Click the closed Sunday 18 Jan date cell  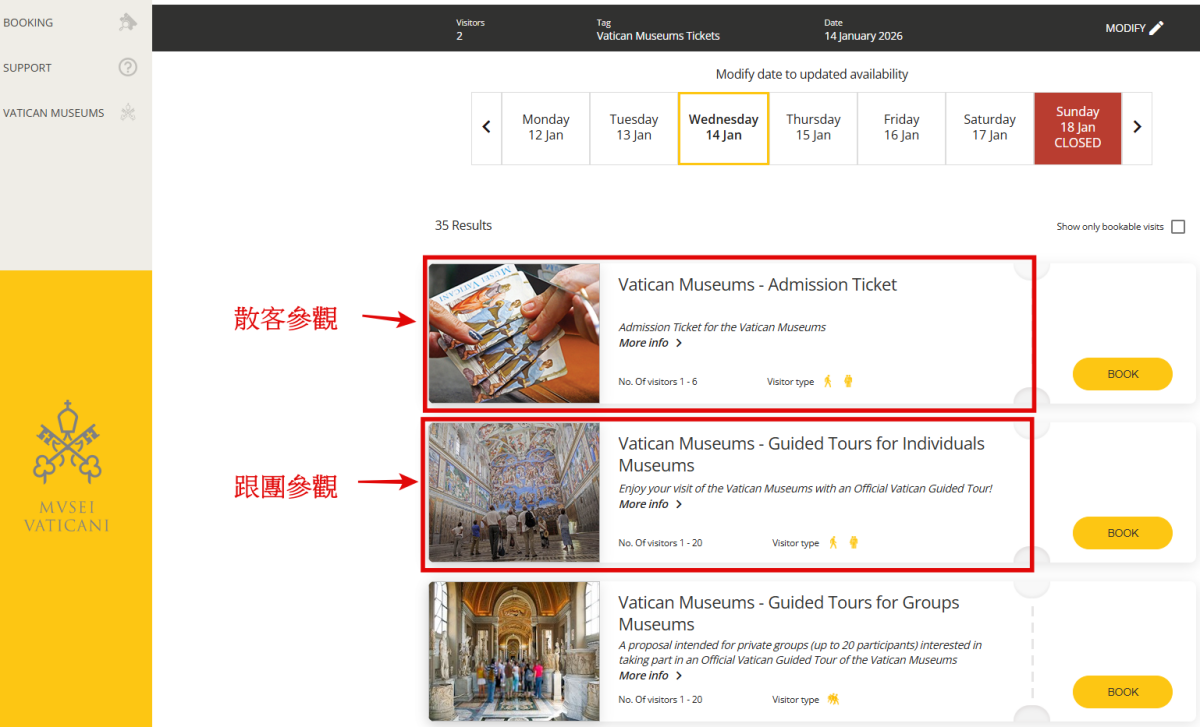(x=1077, y=128)
